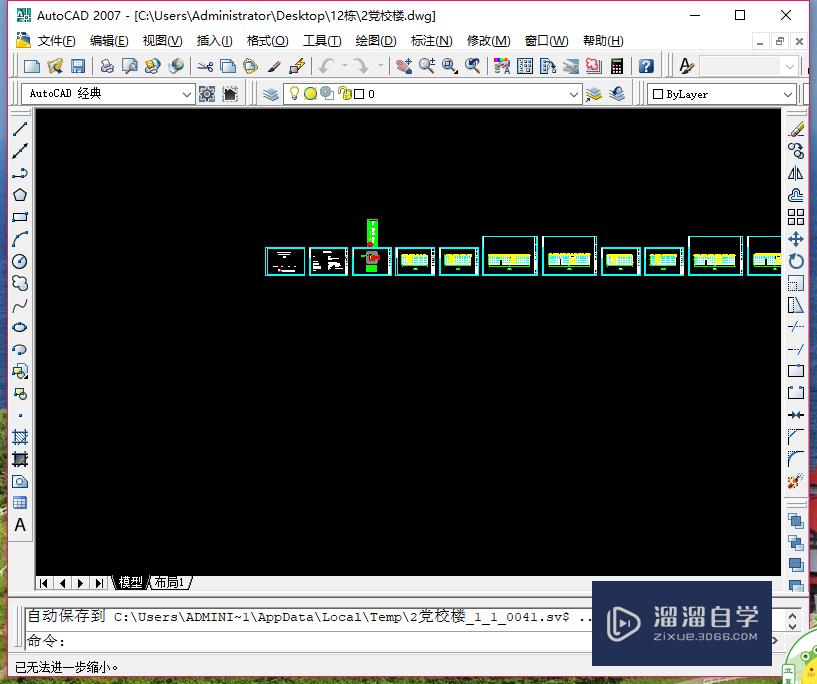Expand the layer selection dropdown

point(576,93)
